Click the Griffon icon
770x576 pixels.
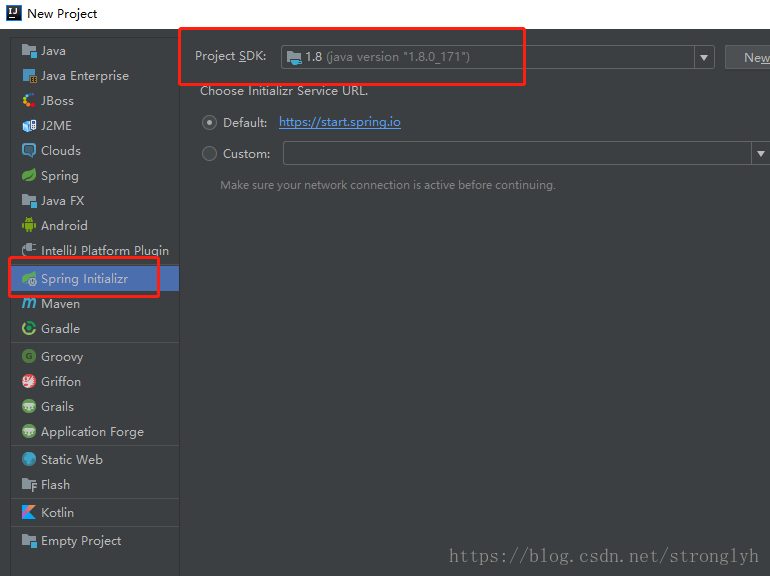pos(29,381)
